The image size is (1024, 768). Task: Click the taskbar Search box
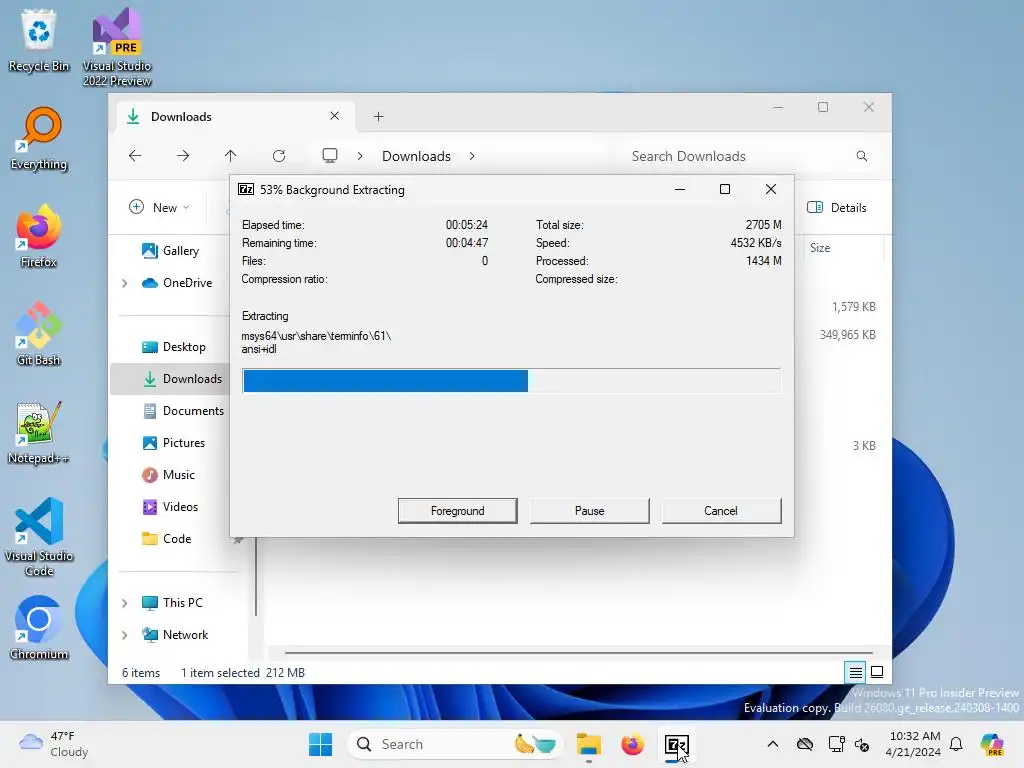coord(454,744)
